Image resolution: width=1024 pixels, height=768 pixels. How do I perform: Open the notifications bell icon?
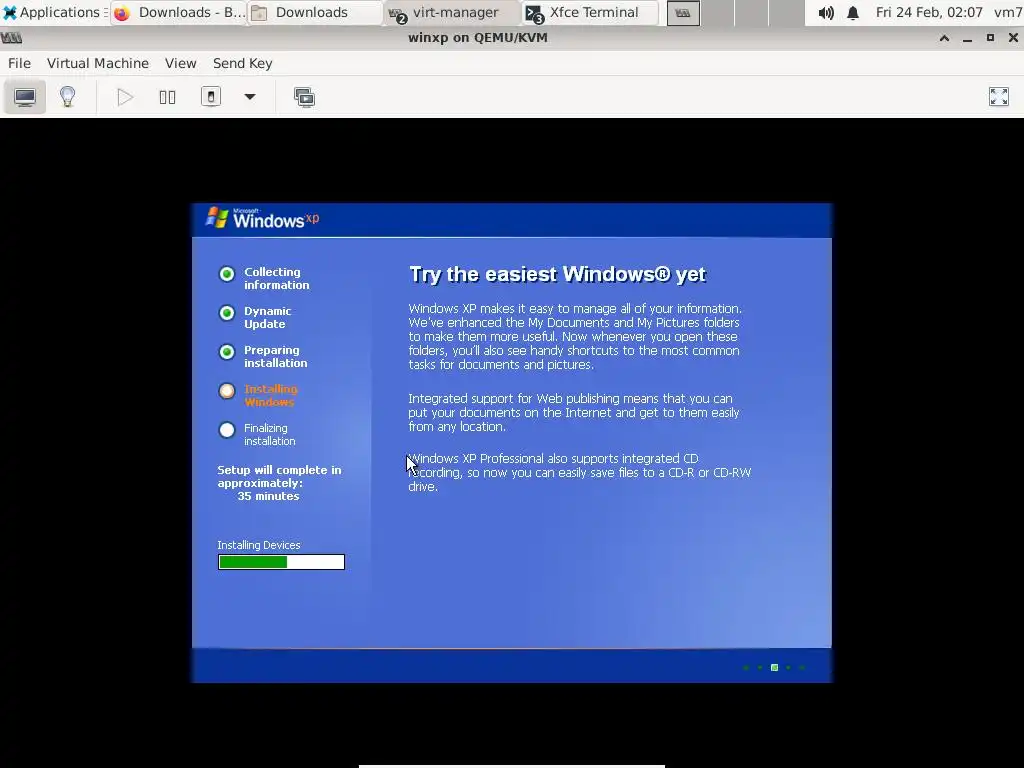pyautogui.click(x=853, y=12)
